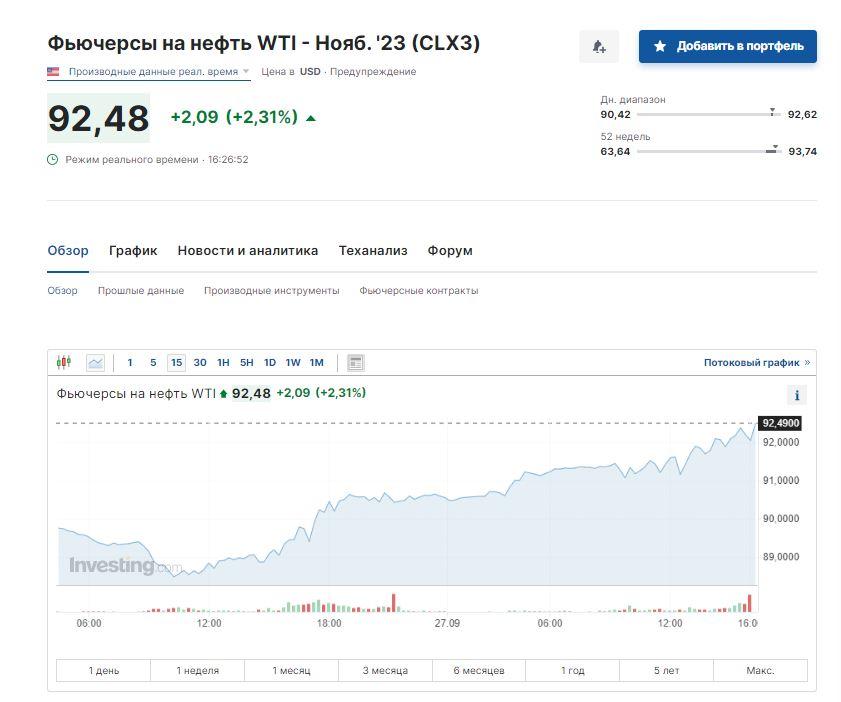This screenshot has width=841, height=702.
Task: Select the area chart type icon
Action: 95,362
